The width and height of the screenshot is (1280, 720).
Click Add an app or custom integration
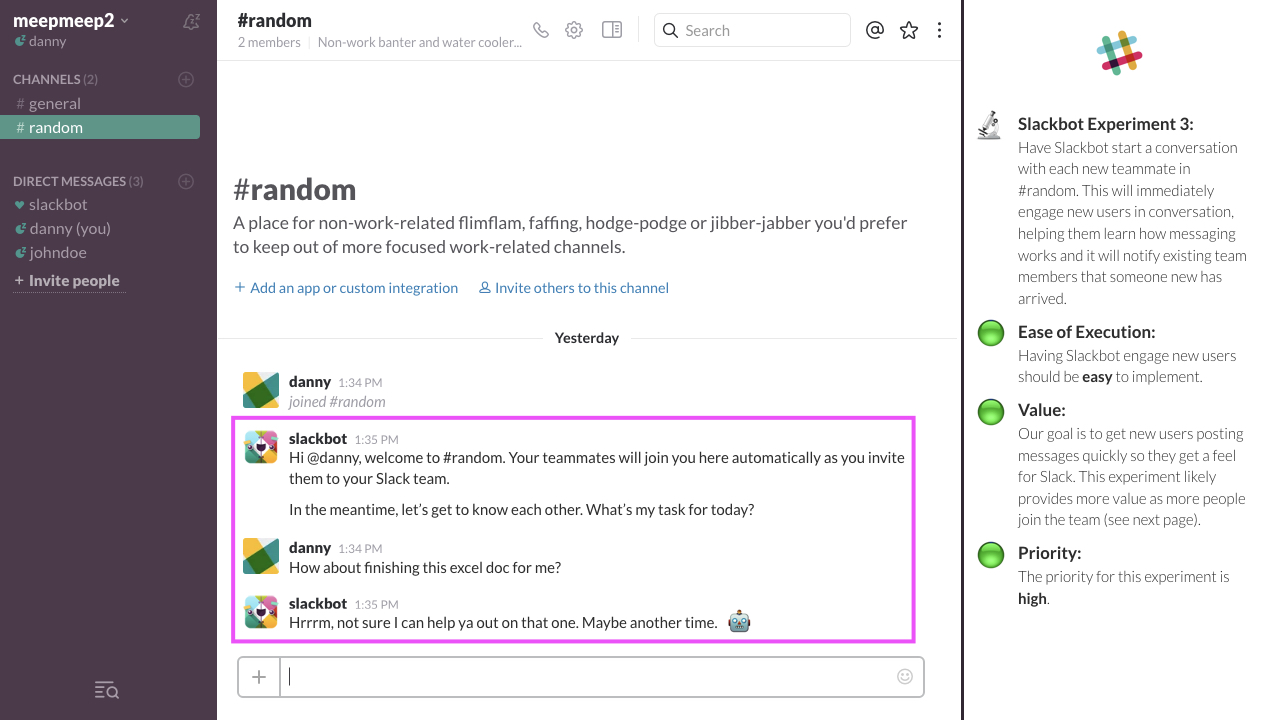(x=346, y=288)
